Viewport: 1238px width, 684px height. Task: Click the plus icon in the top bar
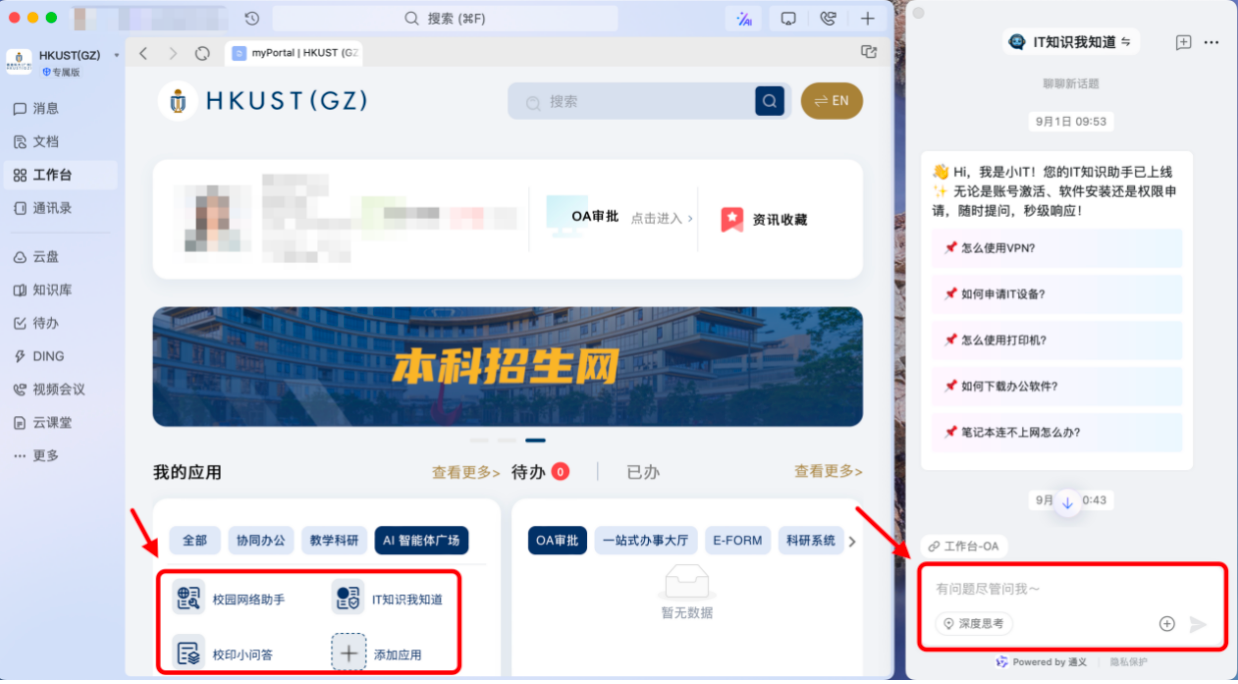(x=867, y=18)
